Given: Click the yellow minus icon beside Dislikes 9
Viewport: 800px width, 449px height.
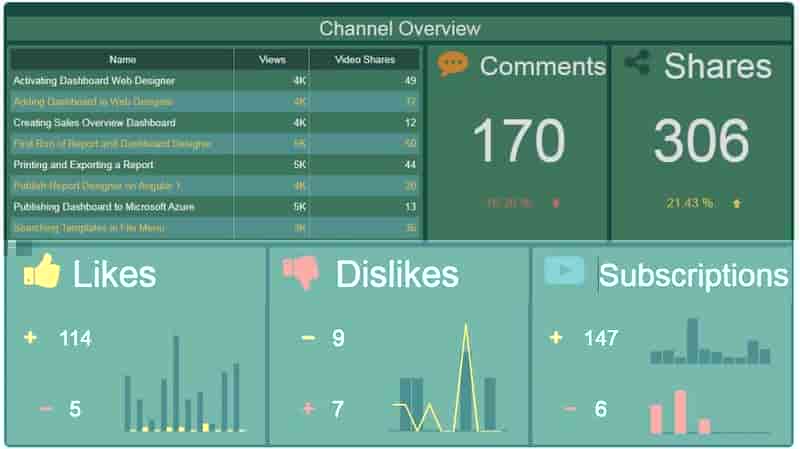Looking at the screenshot, I should point(308,337).
